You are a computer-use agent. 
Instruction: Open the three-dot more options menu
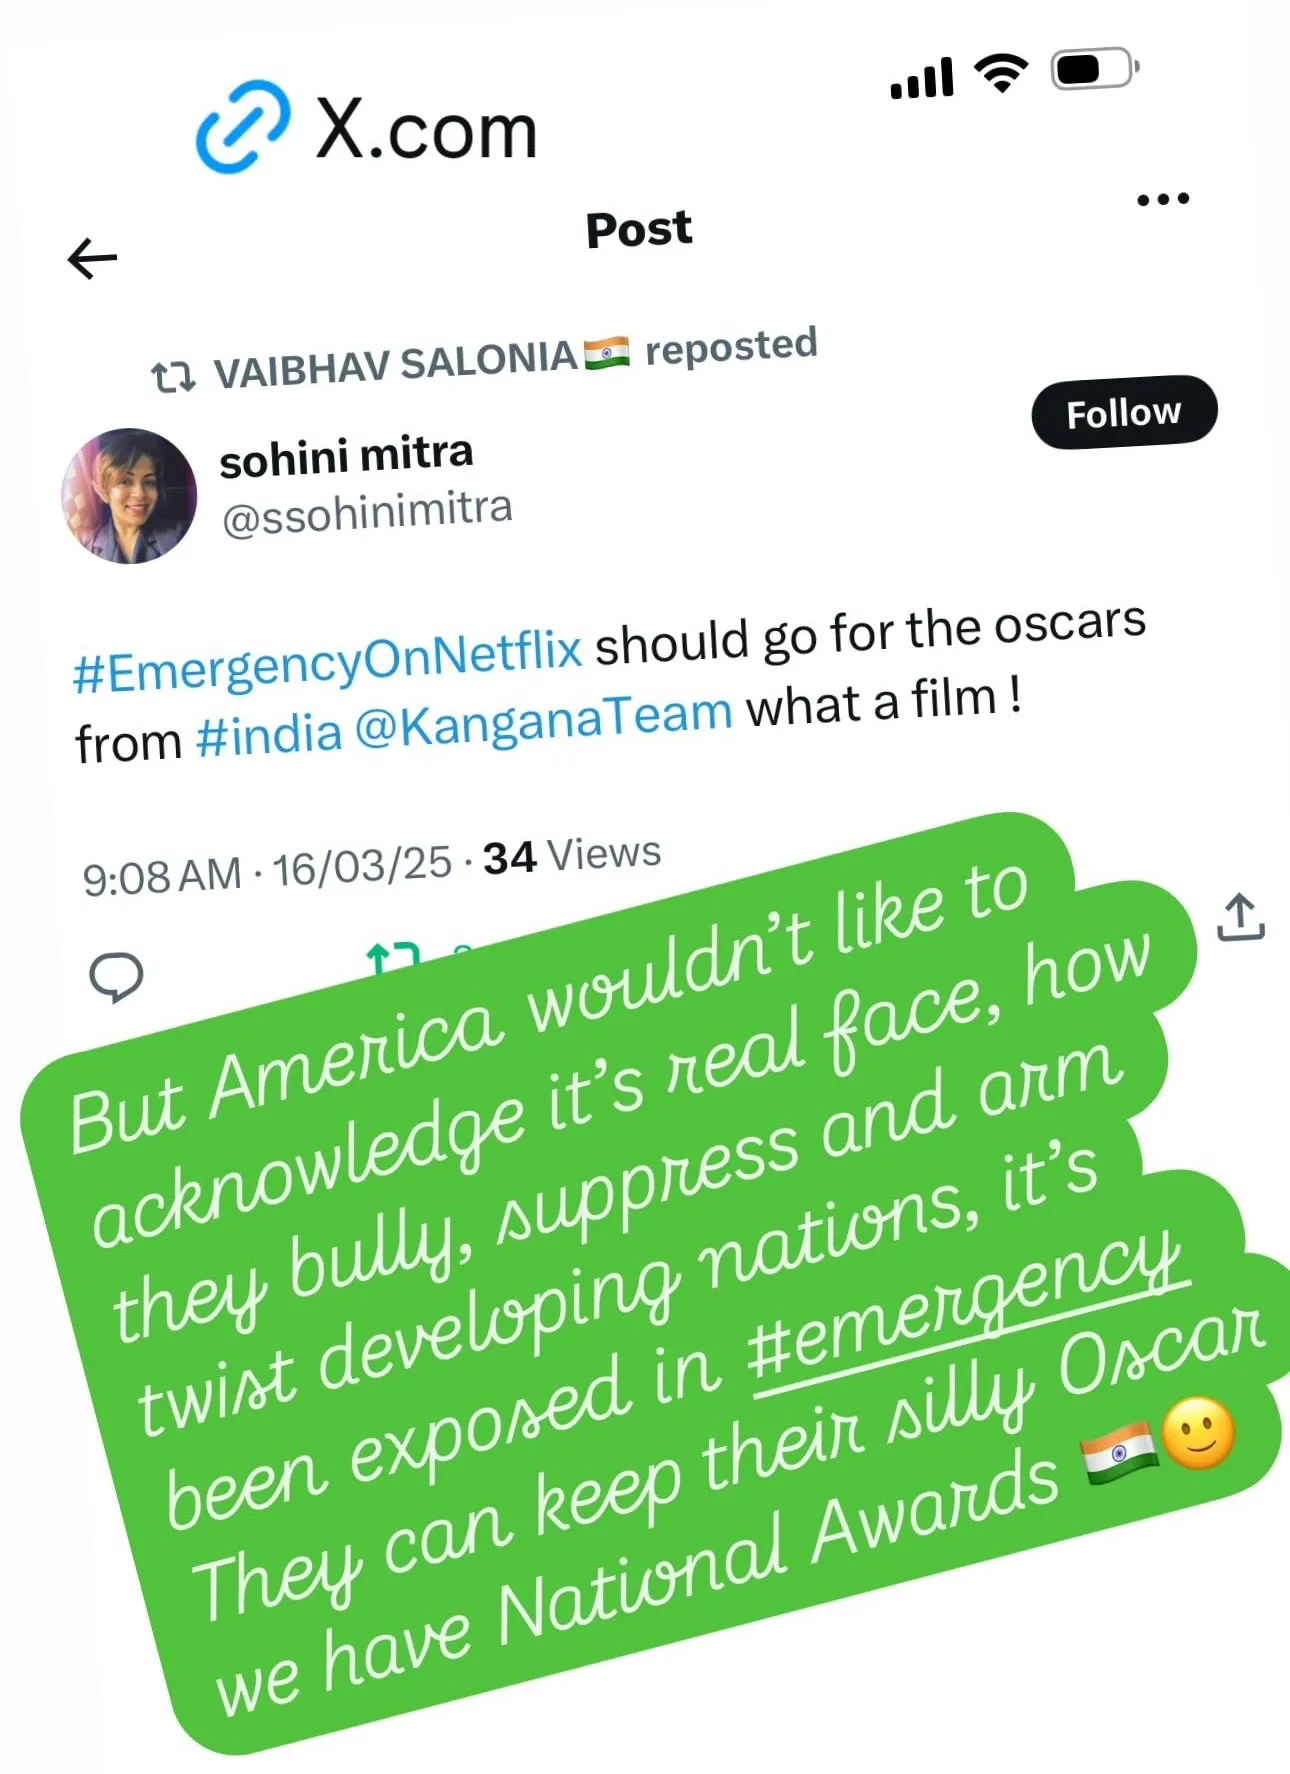[x=1163, y=198]
